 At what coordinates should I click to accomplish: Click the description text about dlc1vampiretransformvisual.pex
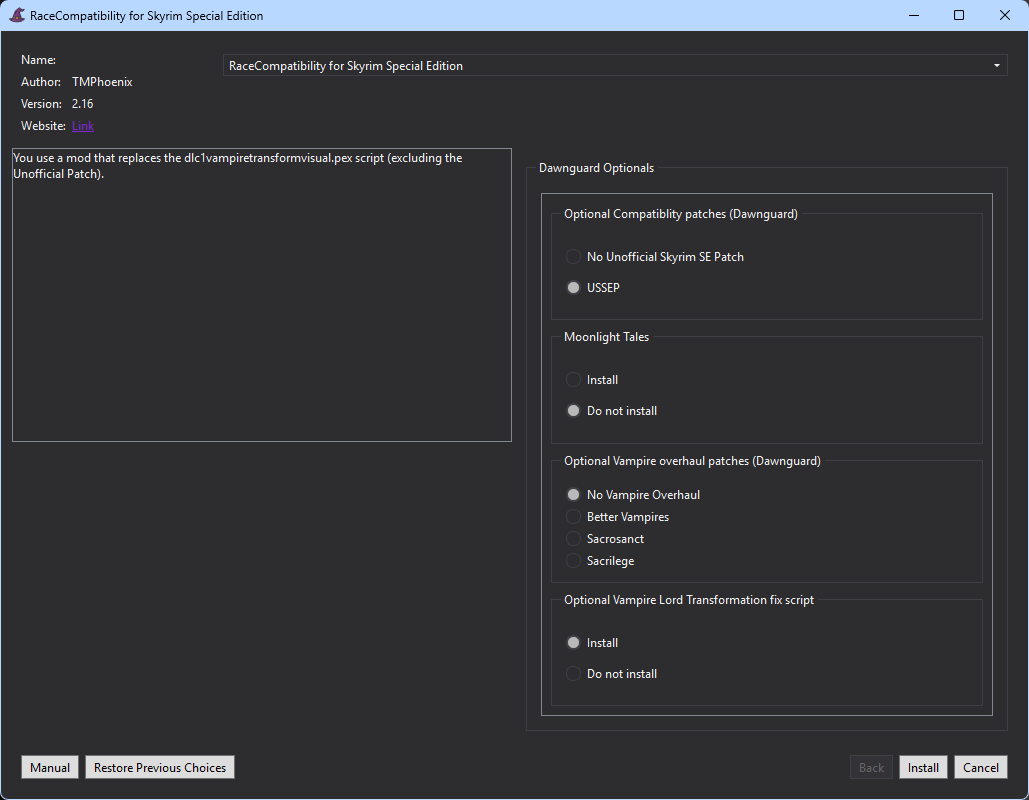point(238,166)
